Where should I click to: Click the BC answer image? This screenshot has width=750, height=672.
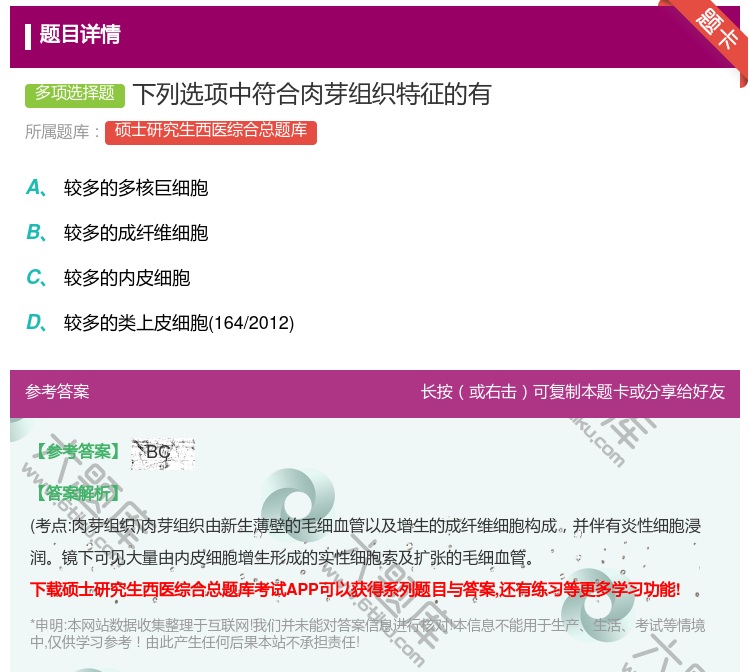pyautogui.click(x=163, y=453)
